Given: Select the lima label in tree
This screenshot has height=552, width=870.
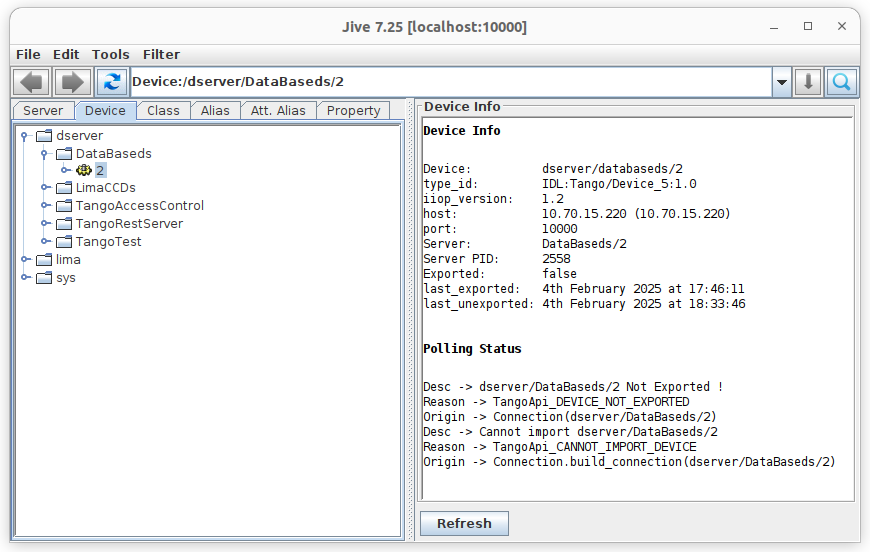Looking at the screenshot, I should click(68, 260).
